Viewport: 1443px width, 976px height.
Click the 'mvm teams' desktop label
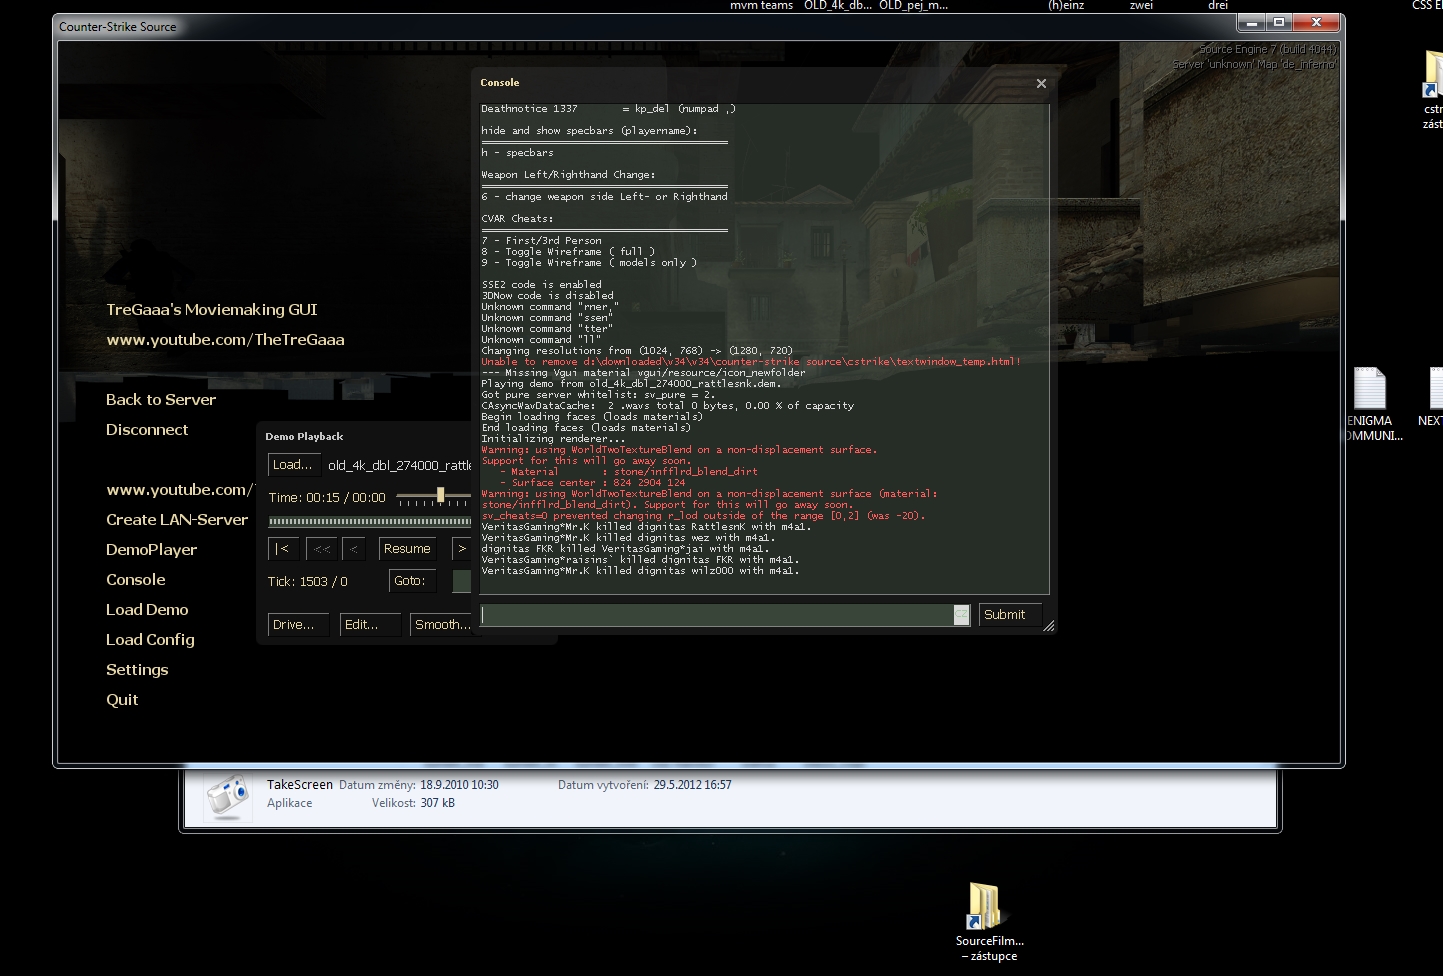[761, 6]
